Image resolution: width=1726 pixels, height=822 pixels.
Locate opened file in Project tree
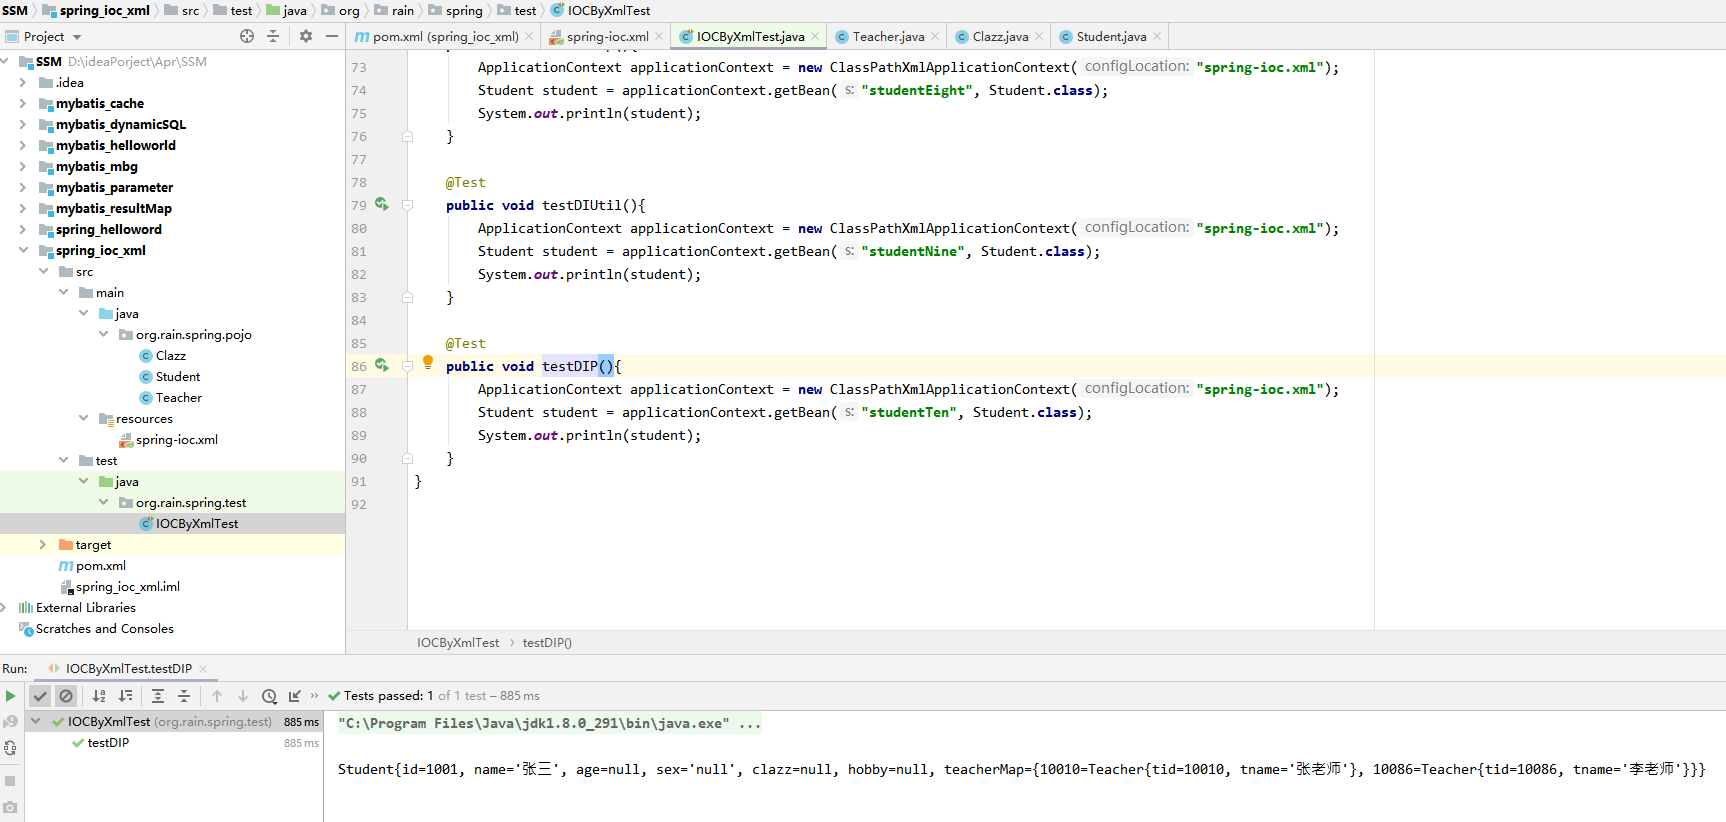tap(247, 36)
